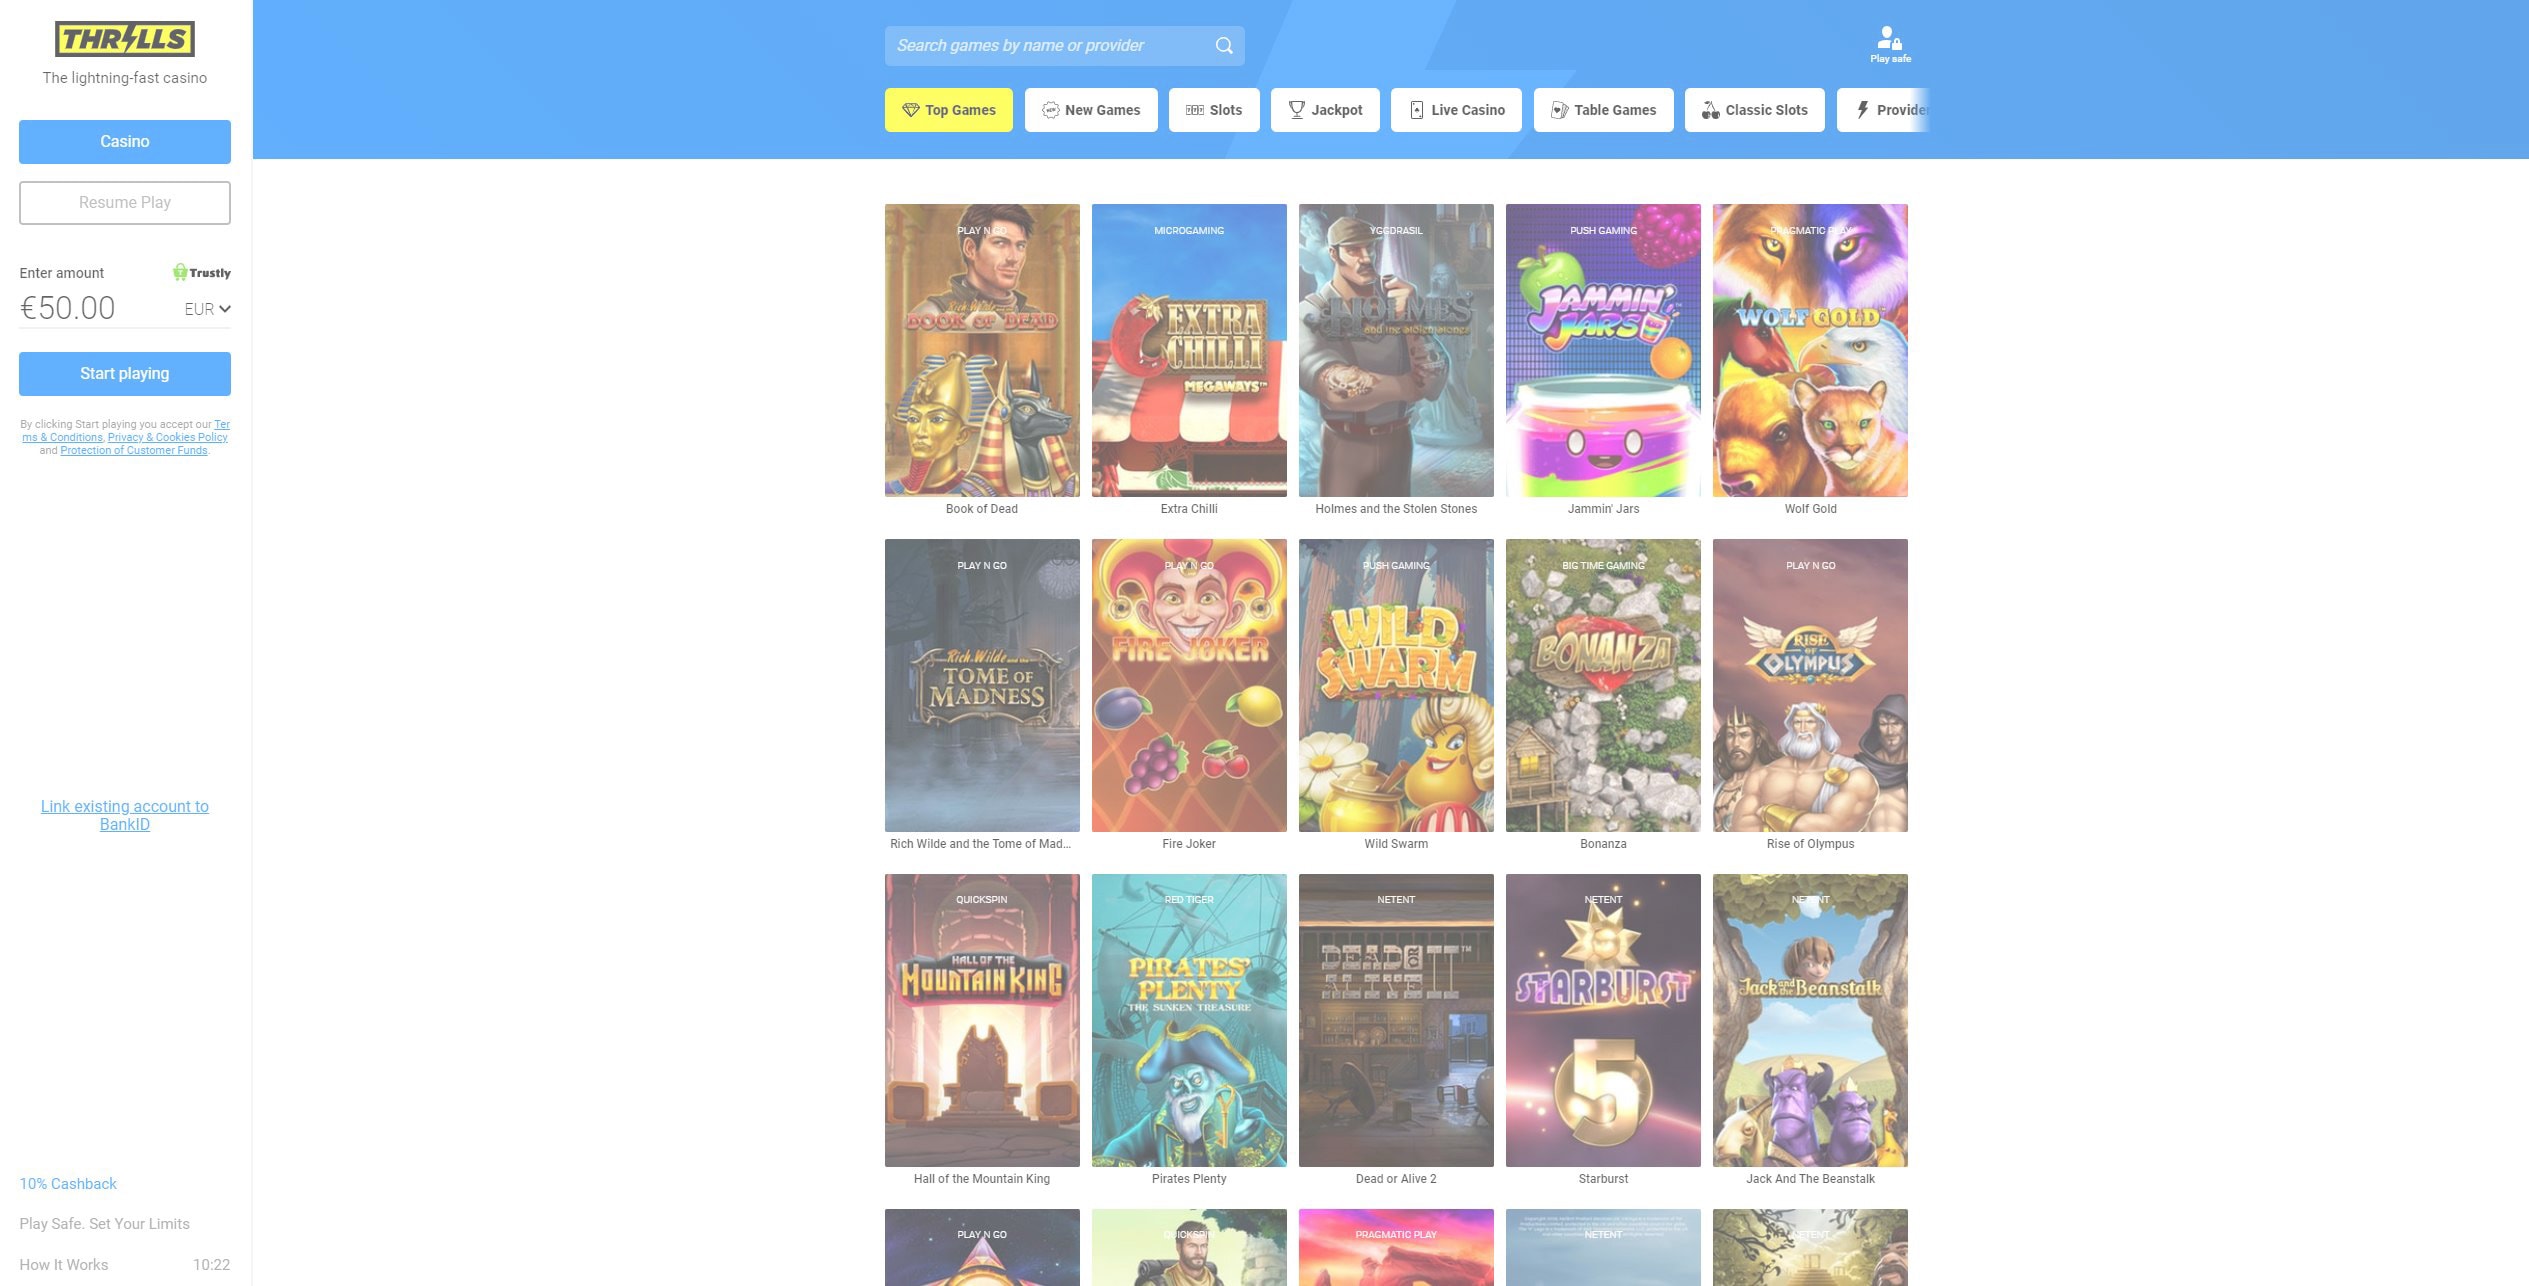Open Privacy & Cookies Policy link
Screen dimensions: 2529x1286
click(168, 437)
